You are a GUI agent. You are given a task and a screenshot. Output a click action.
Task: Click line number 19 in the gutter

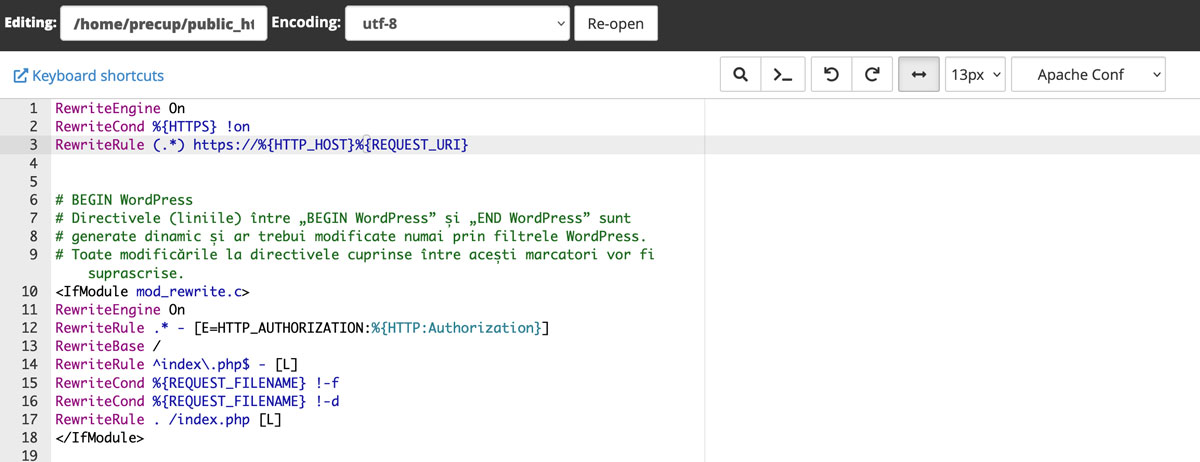[x=29, y=455]
